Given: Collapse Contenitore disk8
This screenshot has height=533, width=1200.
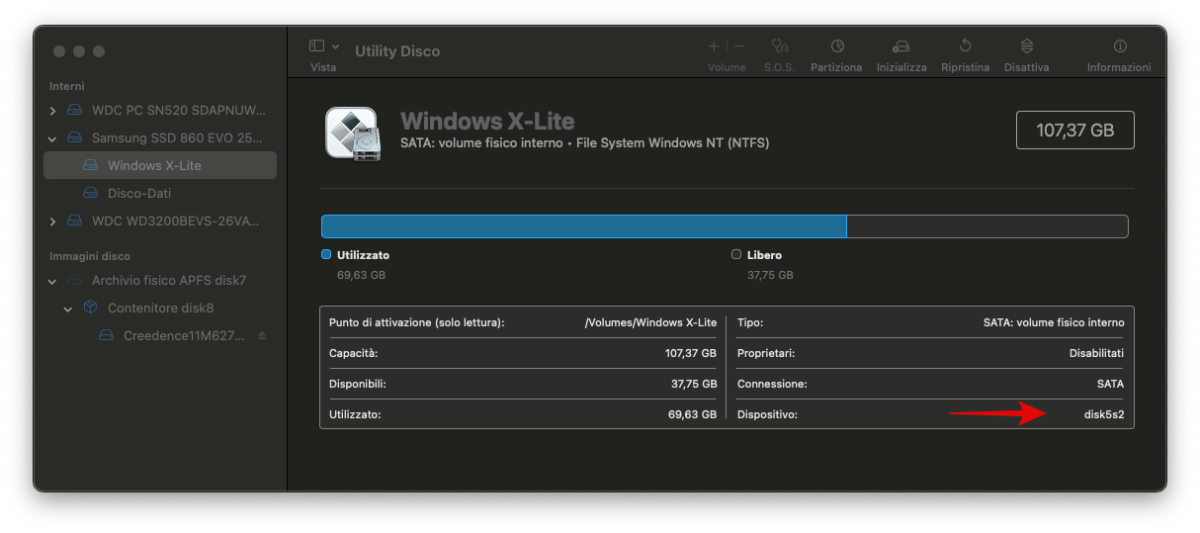Looking at the screenshot, I should 68,309.
